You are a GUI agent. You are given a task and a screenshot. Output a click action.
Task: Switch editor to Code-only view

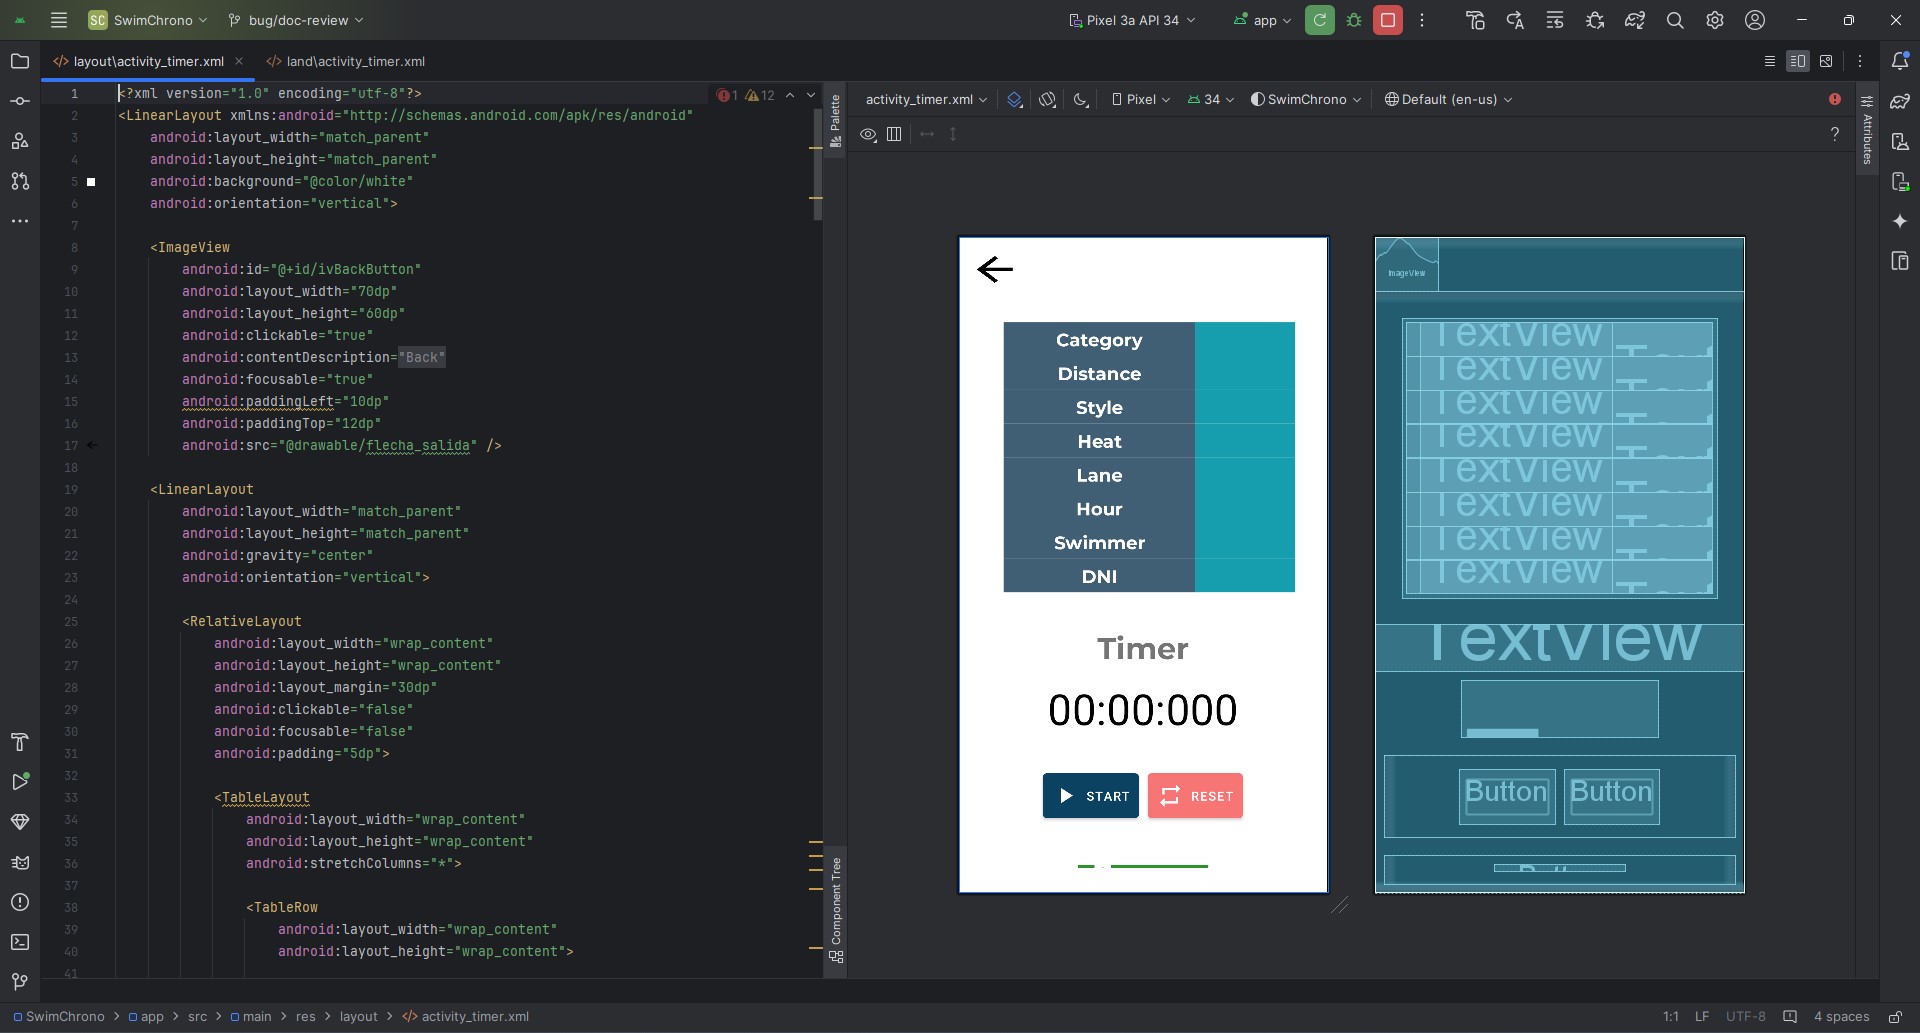(1769, 61)
